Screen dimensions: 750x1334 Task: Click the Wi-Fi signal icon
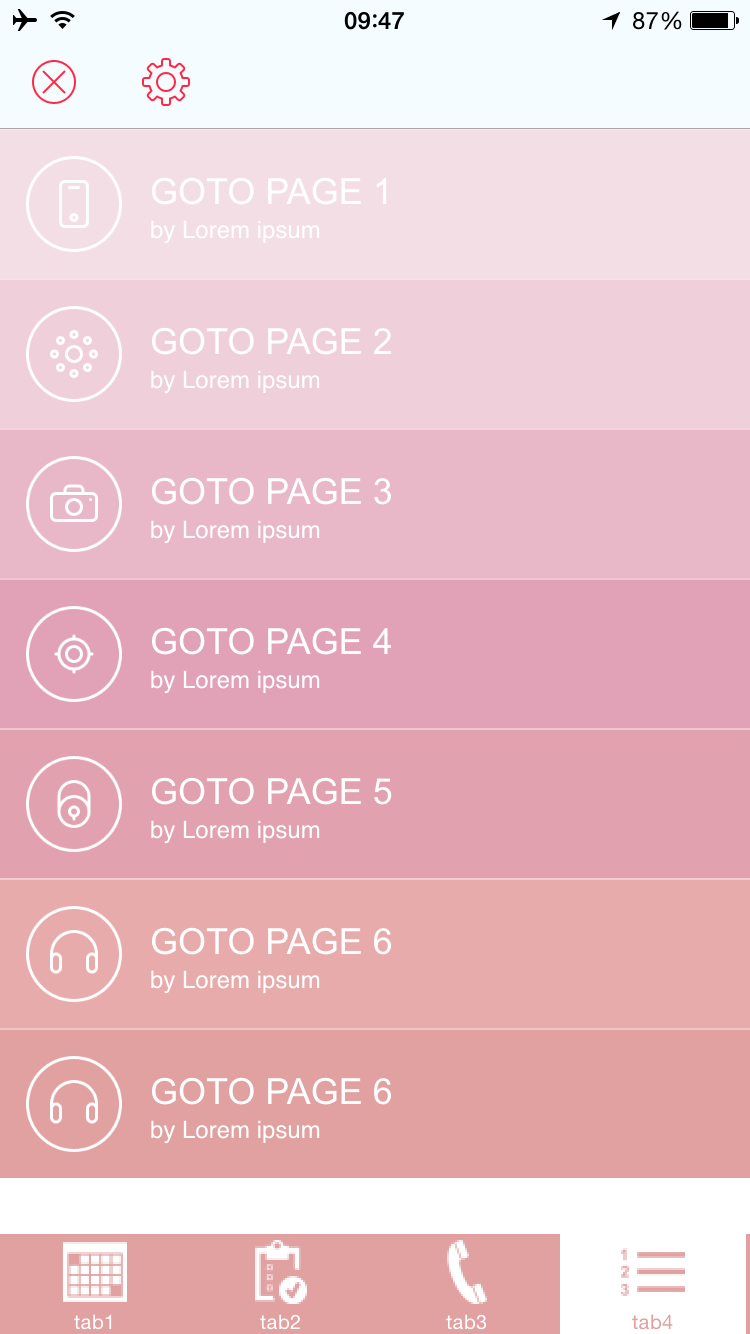click(62, 20)
